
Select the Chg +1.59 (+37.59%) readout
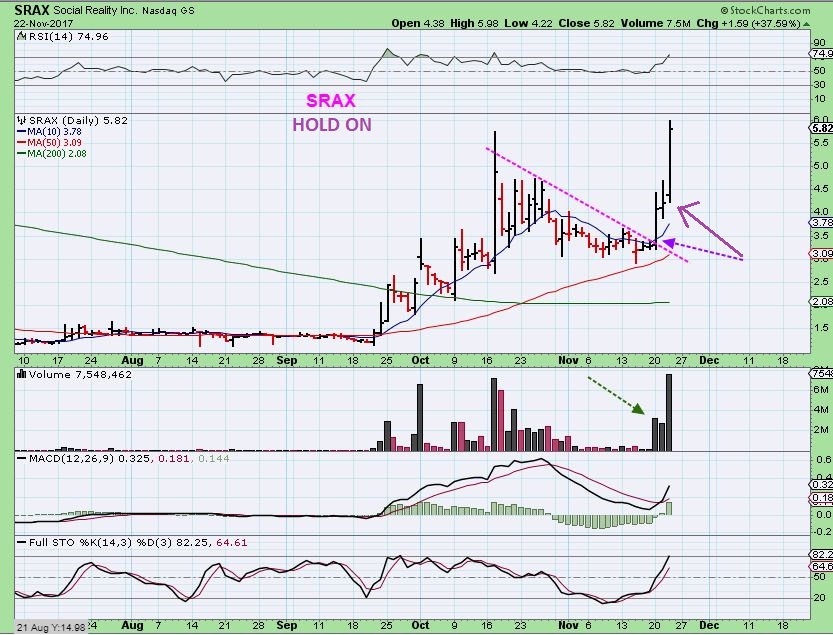[748, 23]
